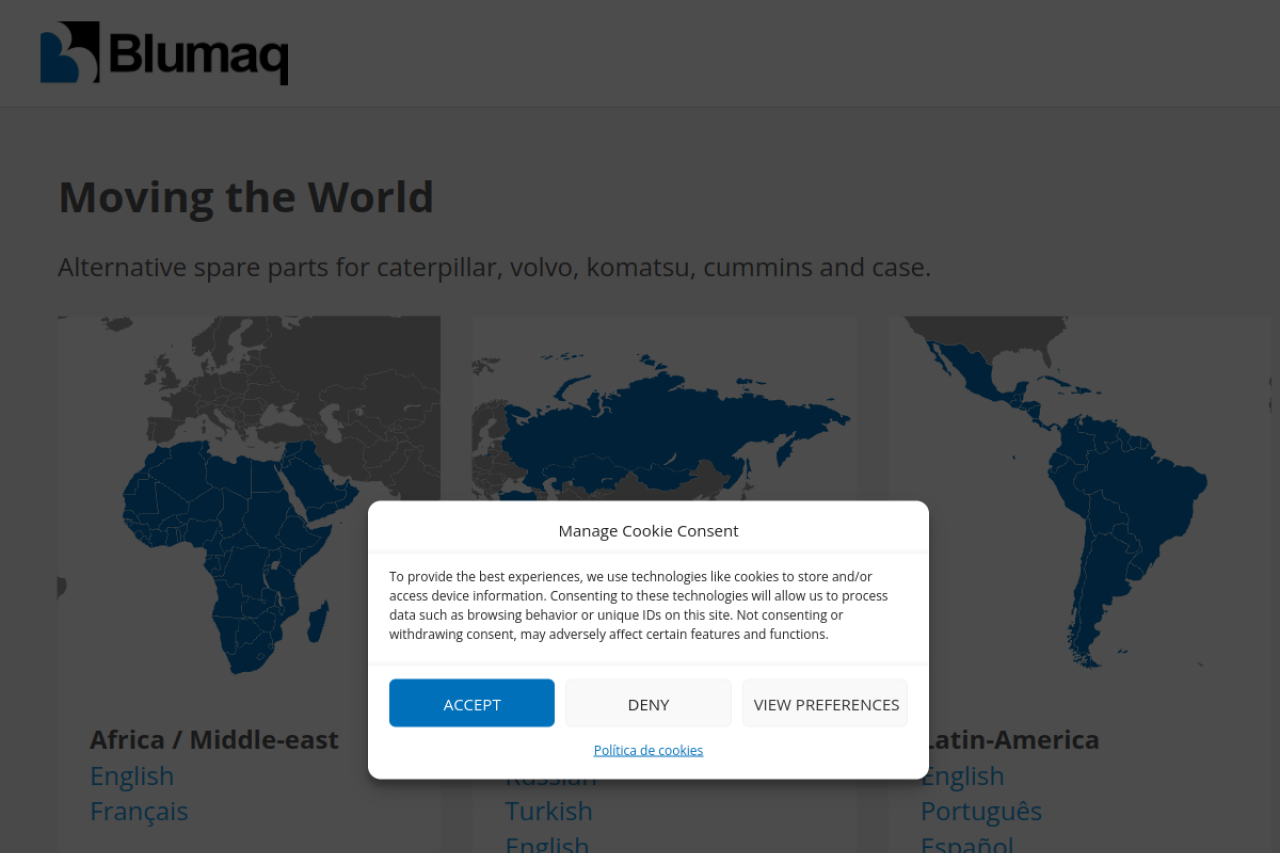
Task: Click the Manage Cookie Consent title
Action: (648, 531)
